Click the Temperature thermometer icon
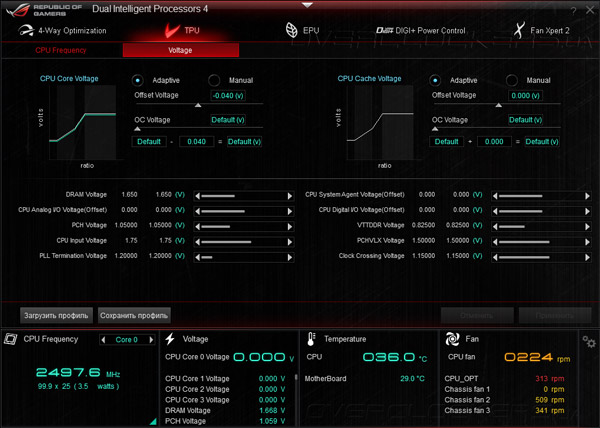This screenshot has width=600, height=428. (x=311, y=339)
